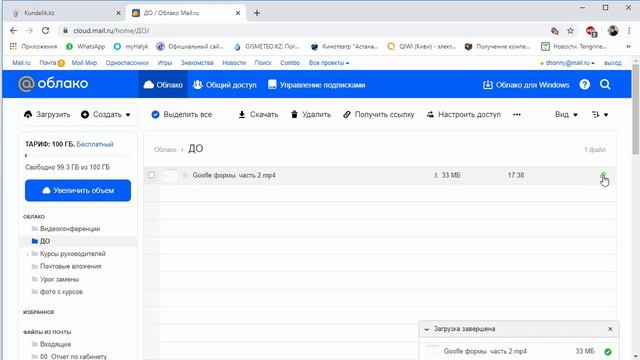Open the Создать dropdown
Image resolution: width=640 pixels, height=360 pixels.
106,115
